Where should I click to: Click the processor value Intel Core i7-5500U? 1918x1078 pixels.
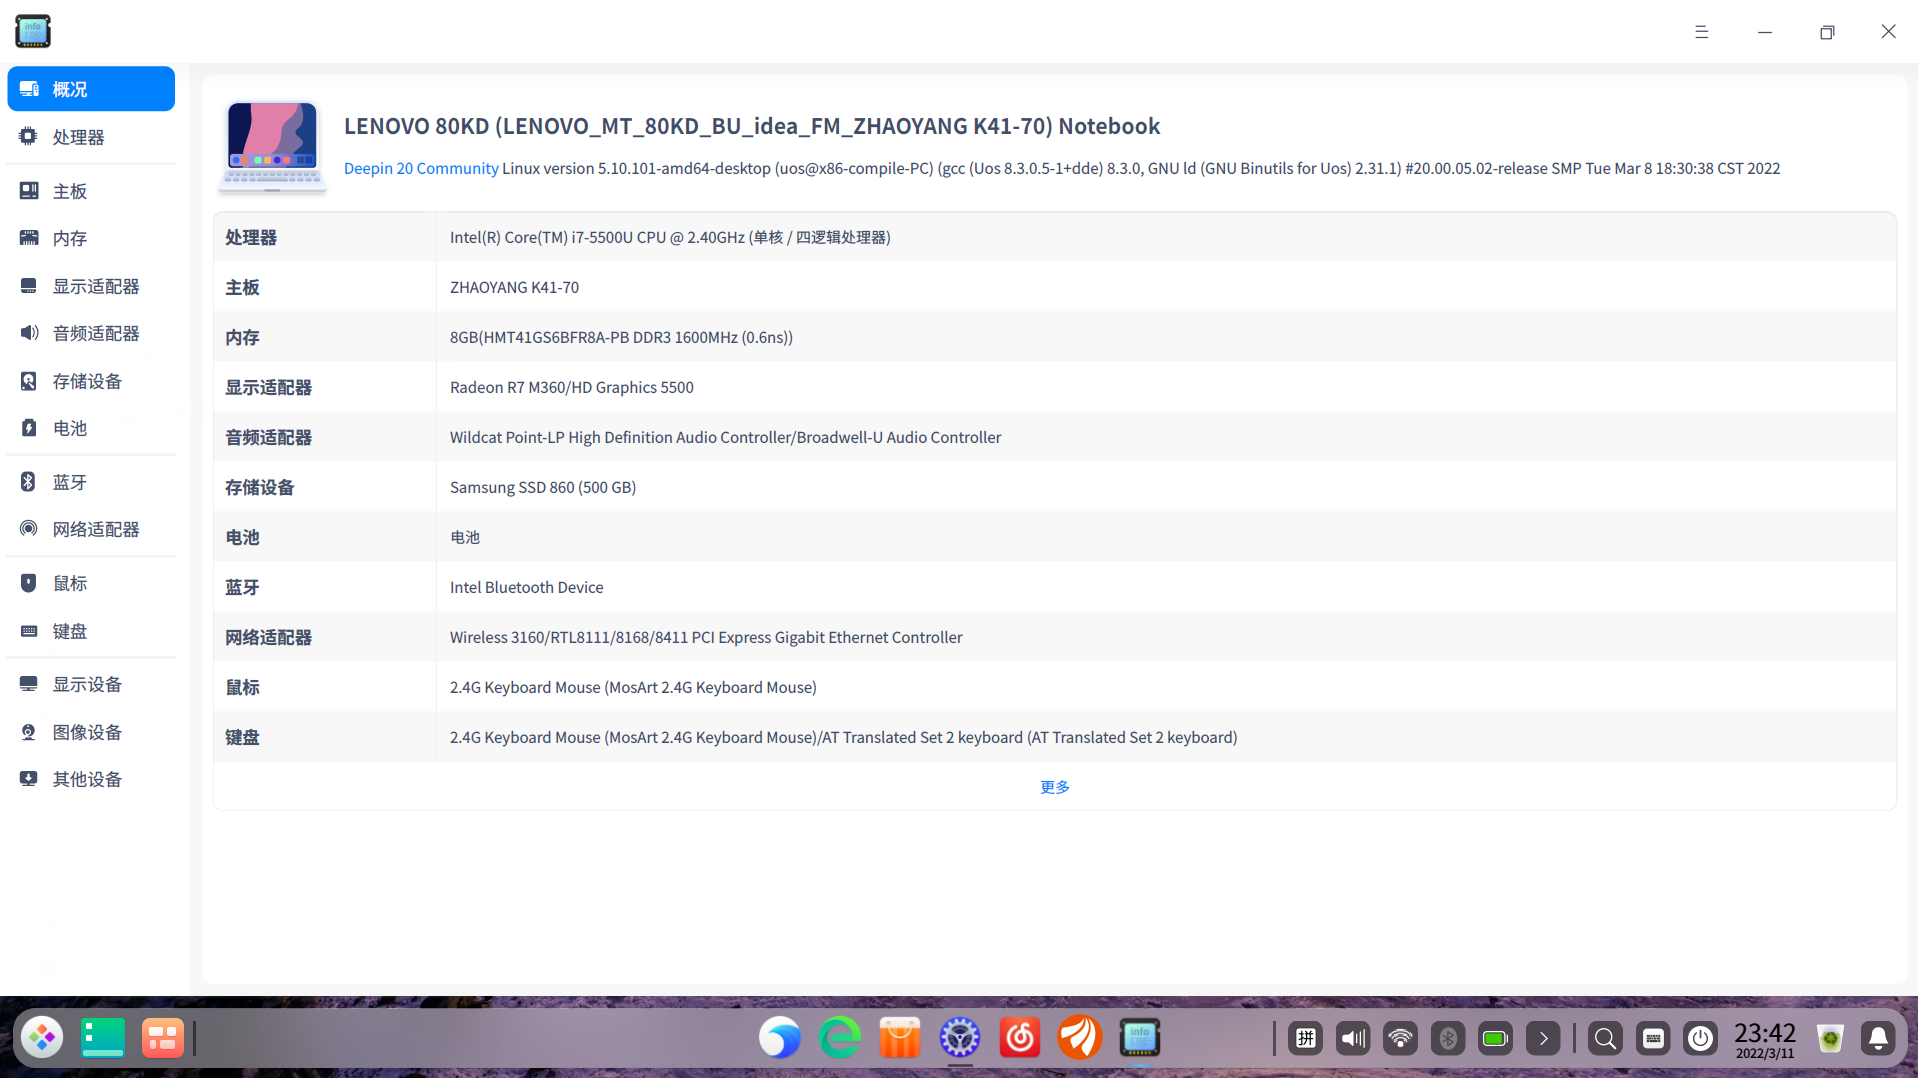[670, 237]
